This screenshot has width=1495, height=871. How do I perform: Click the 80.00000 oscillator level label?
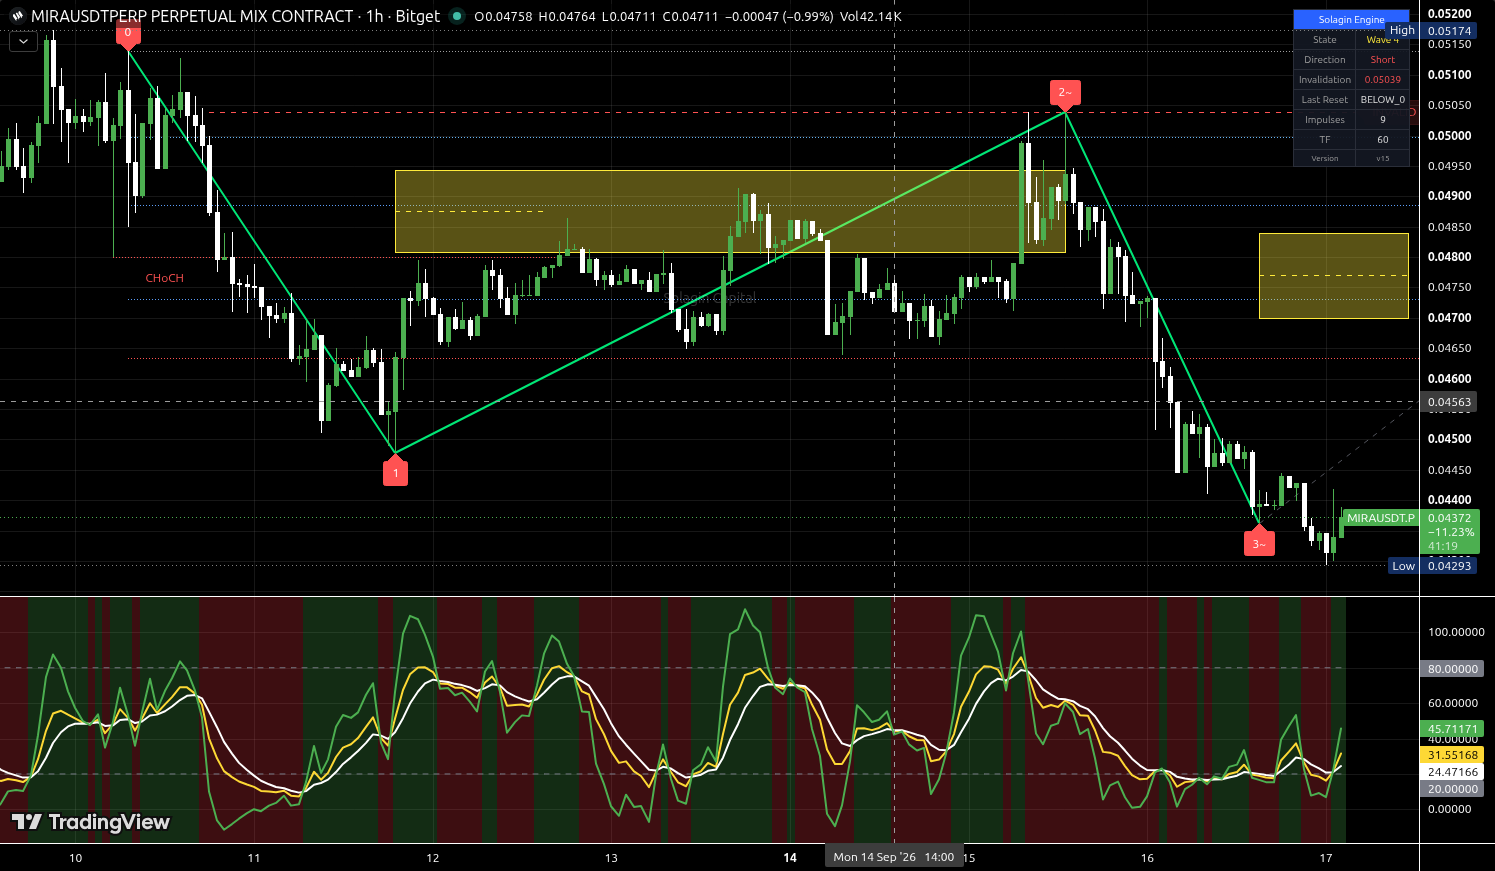[1452, 669]
